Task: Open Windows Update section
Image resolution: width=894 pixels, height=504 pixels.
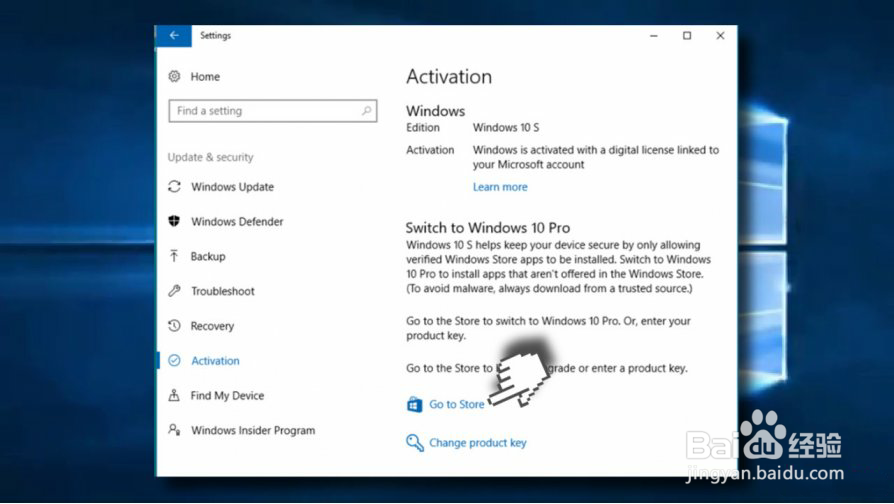Action: 232,187
